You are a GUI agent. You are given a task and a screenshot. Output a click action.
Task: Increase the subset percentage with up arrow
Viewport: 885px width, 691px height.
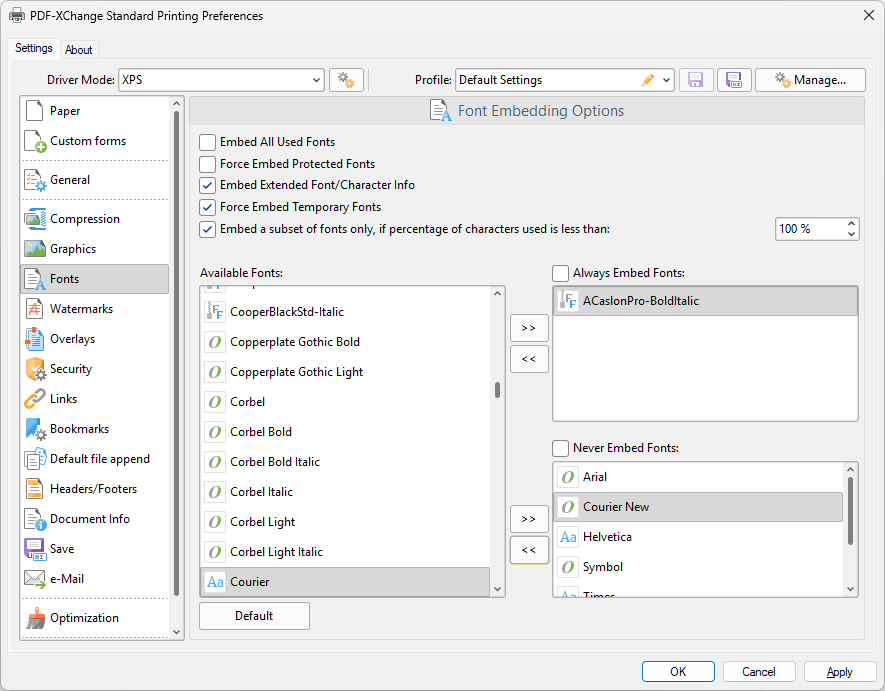852,224
